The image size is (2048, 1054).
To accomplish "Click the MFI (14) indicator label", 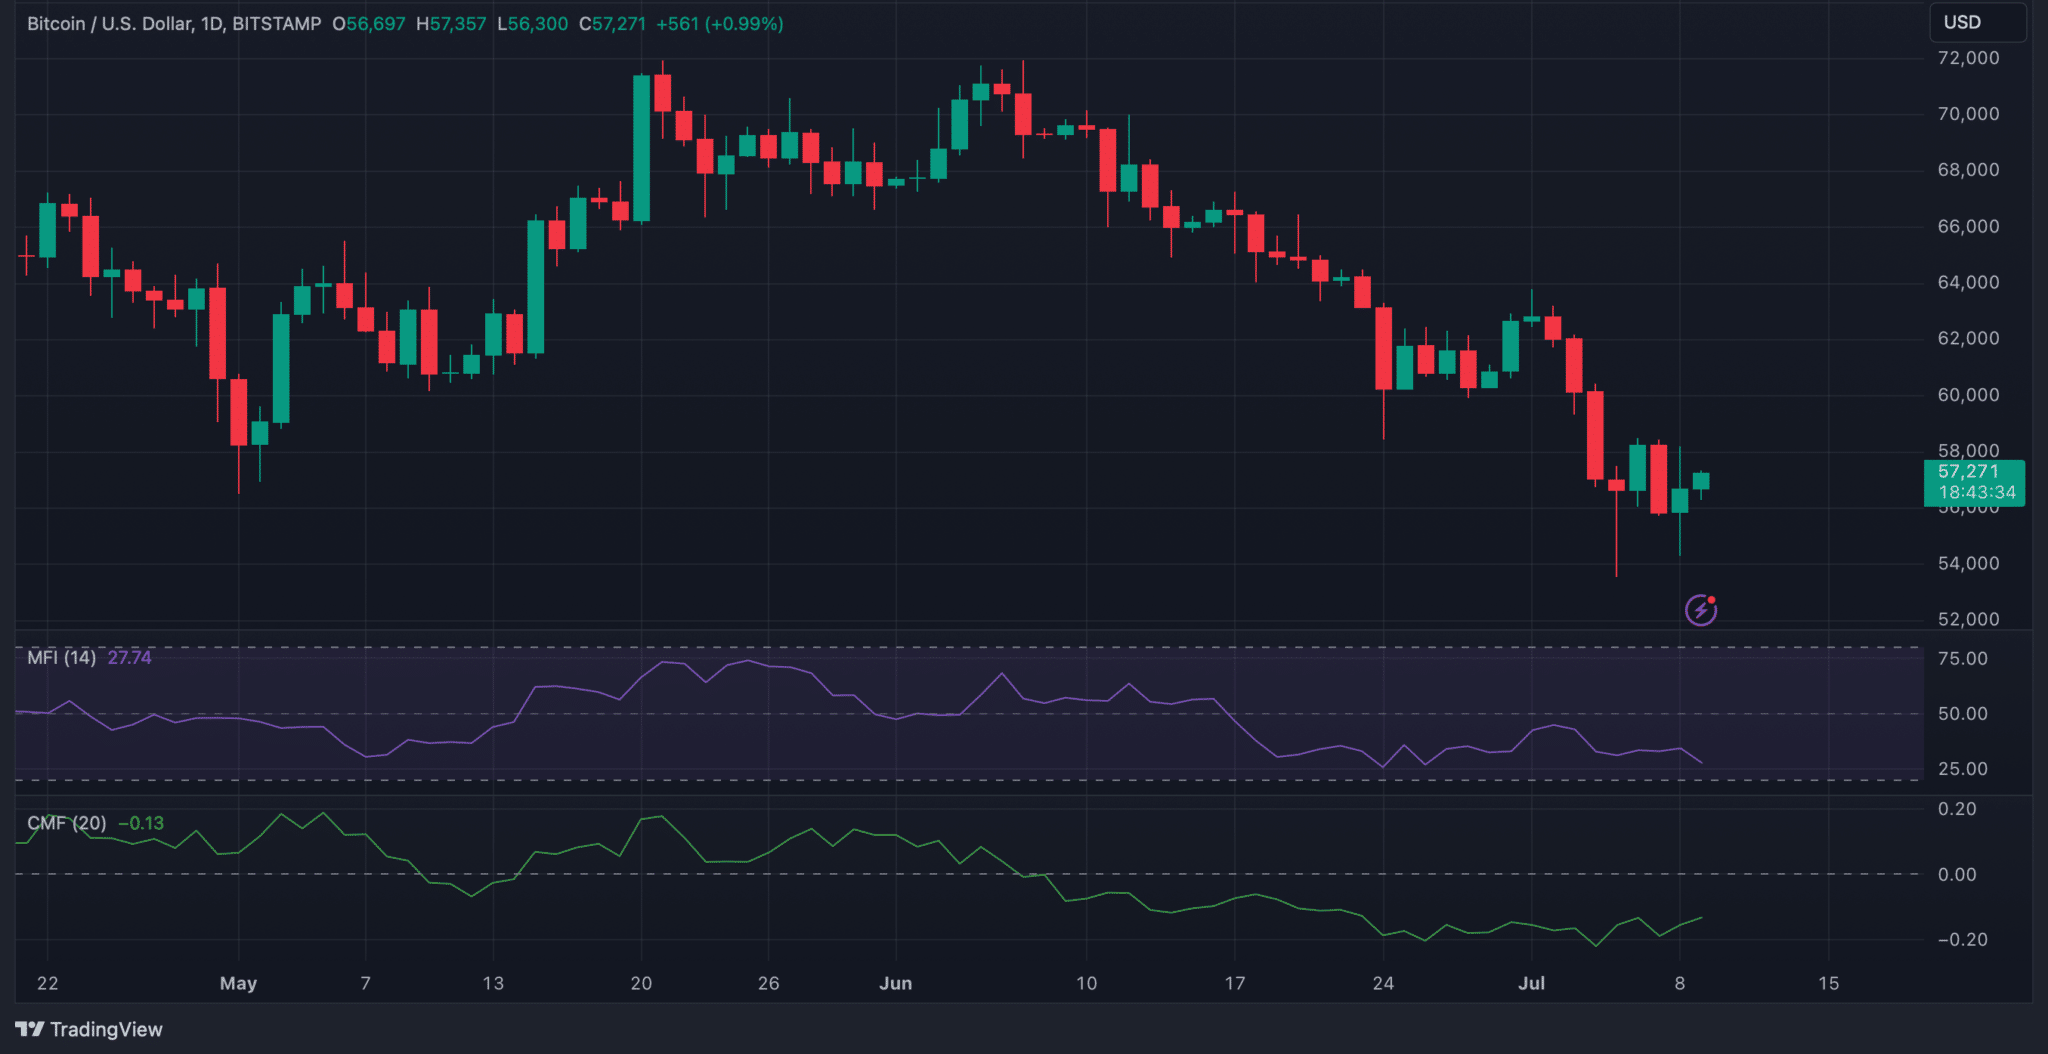I will click(x=61, y=657).
